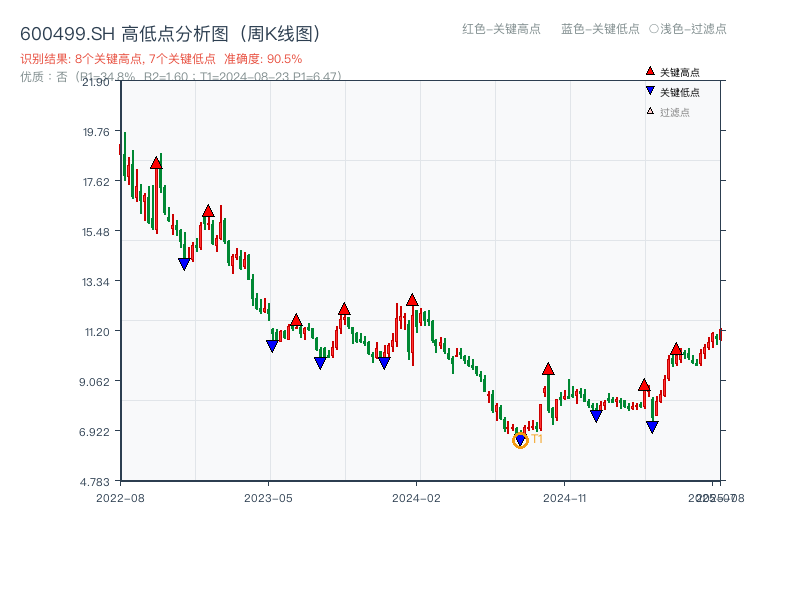Select the blue 关键低点 triangle icon in chart legend
The width and height of the screenshot is (800, 600).
coord(648,90)
